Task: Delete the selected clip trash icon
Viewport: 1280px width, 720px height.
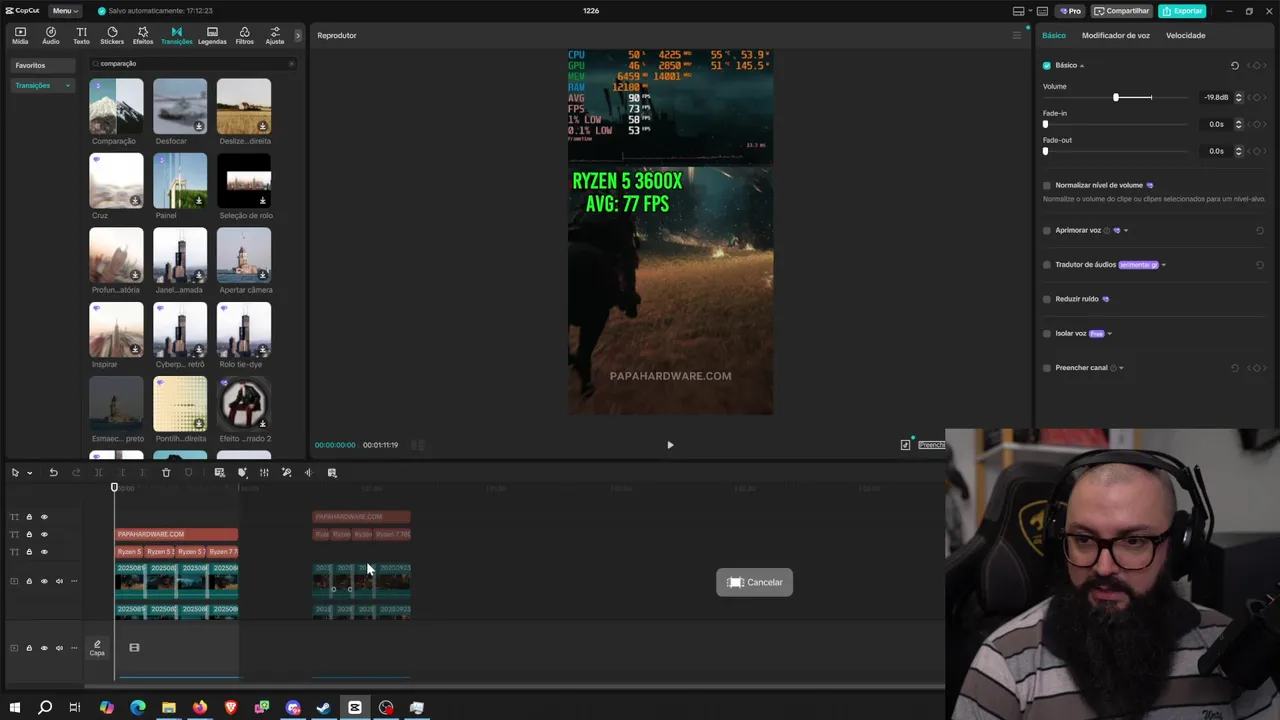Action: tap(166, 473)
